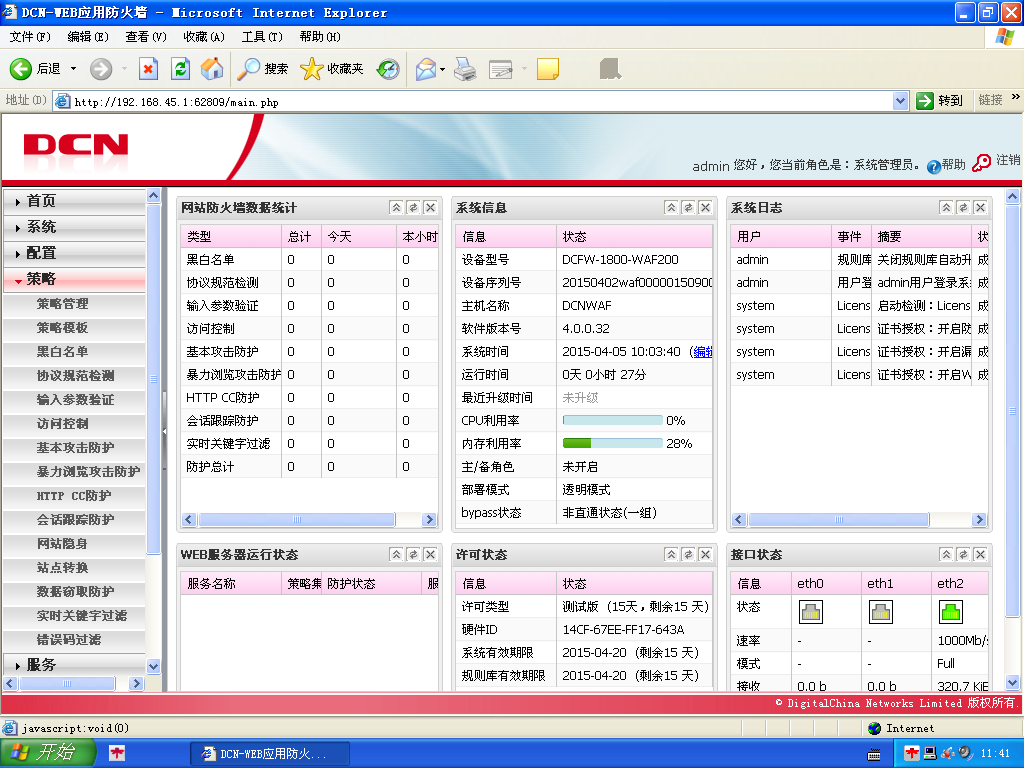Refresh the 系统日志 panel
The height and width of the screenshot is (768, 1024).
tap(963, 208)
